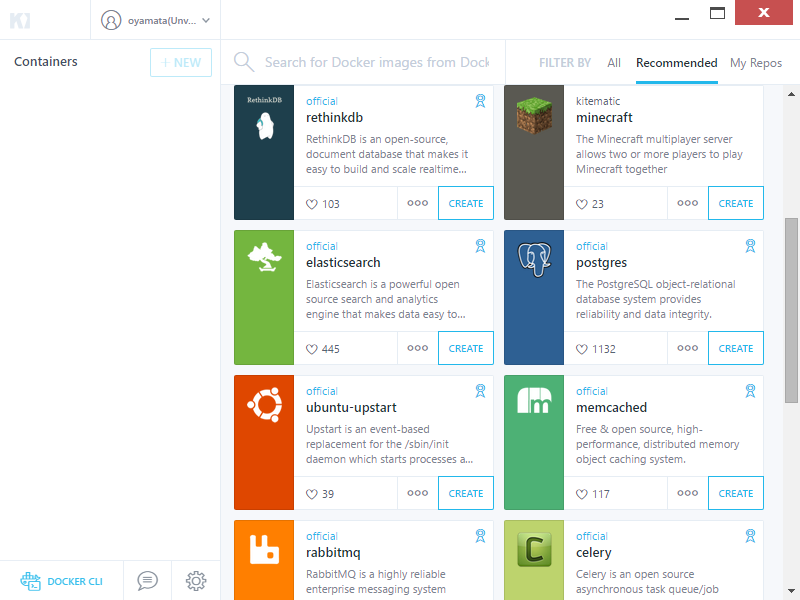800x600 pixels.
Task: Click the official badge ribbon on memcached
Action: pos(750,390)
